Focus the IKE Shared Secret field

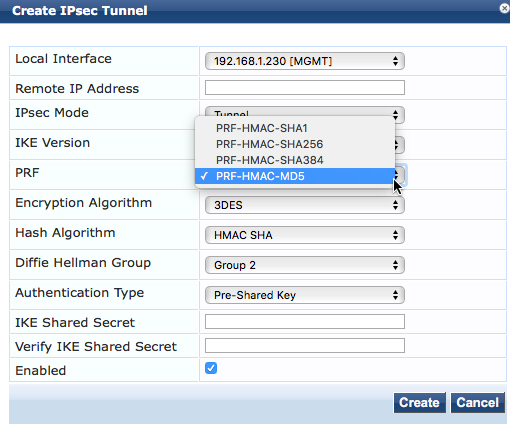[x=305, y=322]
